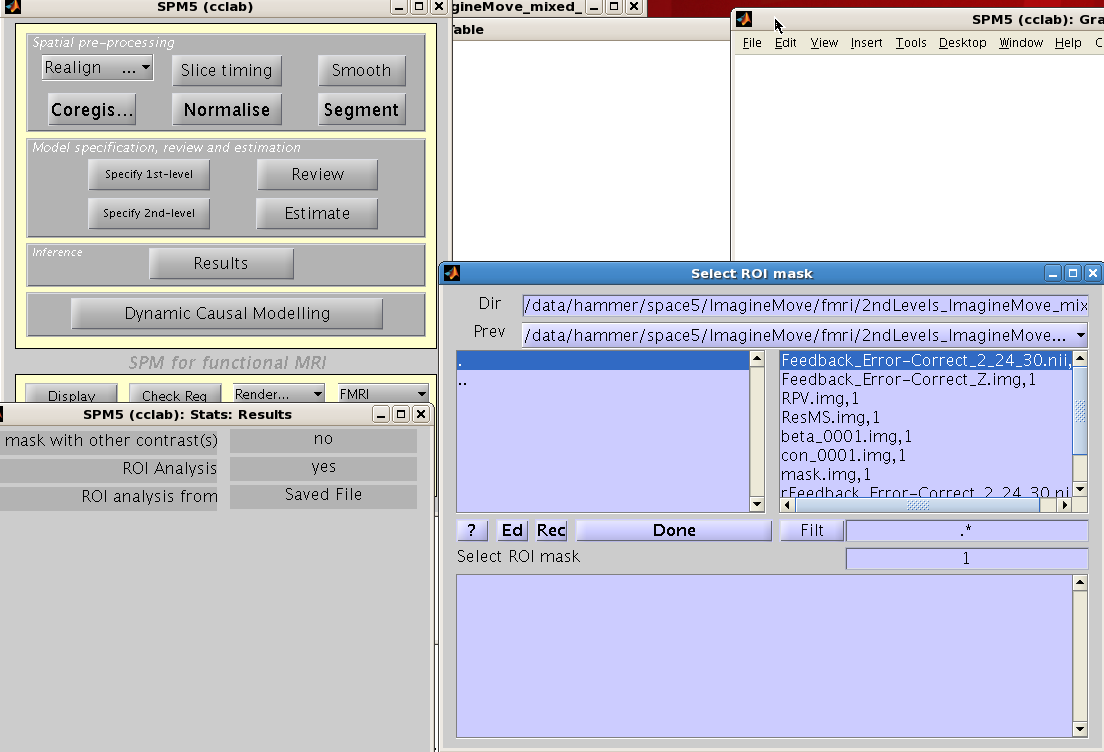Viewport: 1104px width, 752px height.
Task: Select the single-dot current directory entry
Action: pos(603,361)
